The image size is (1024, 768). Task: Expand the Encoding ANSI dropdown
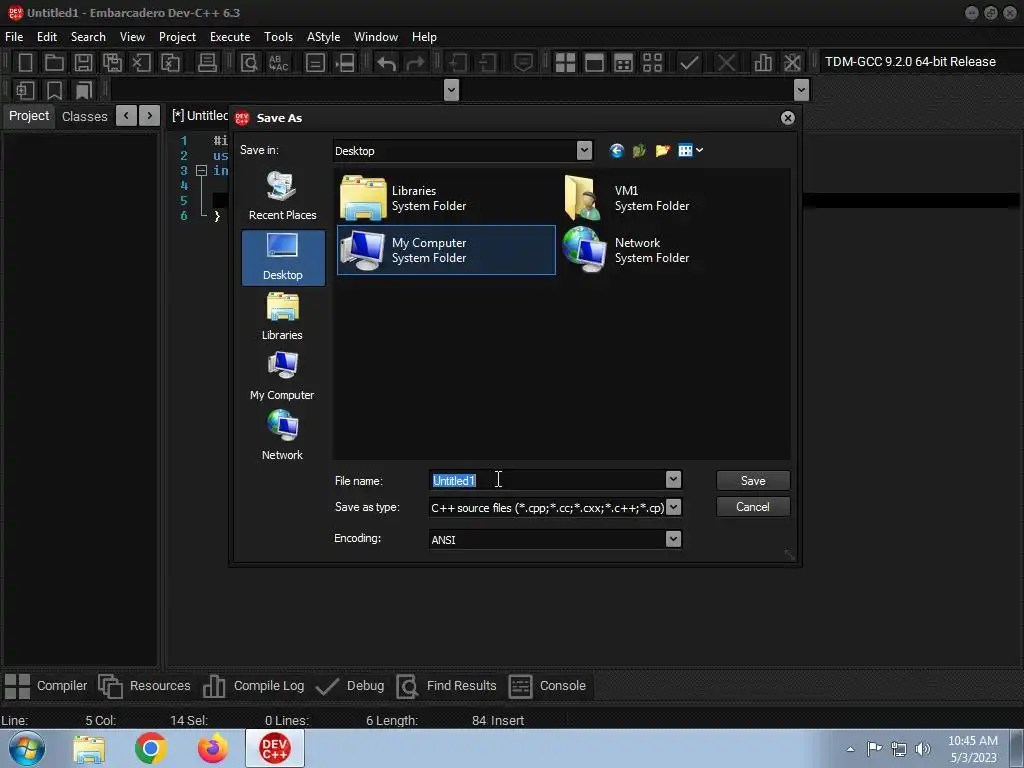coord(673,539)
